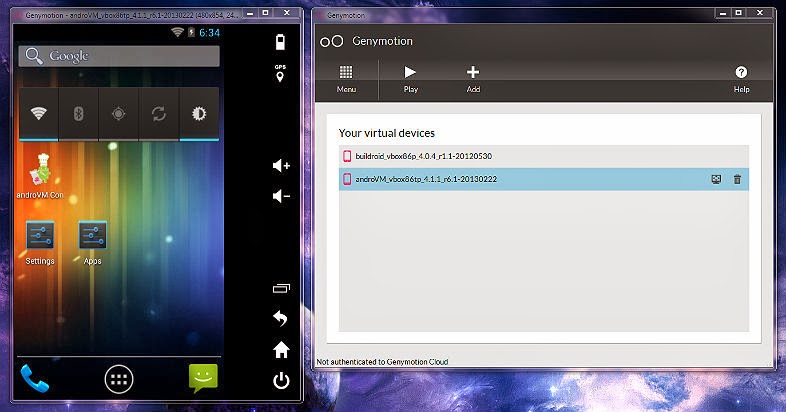Open the Messaging app
This screenshot has height=412, width=786.
(x=203, y=378)
